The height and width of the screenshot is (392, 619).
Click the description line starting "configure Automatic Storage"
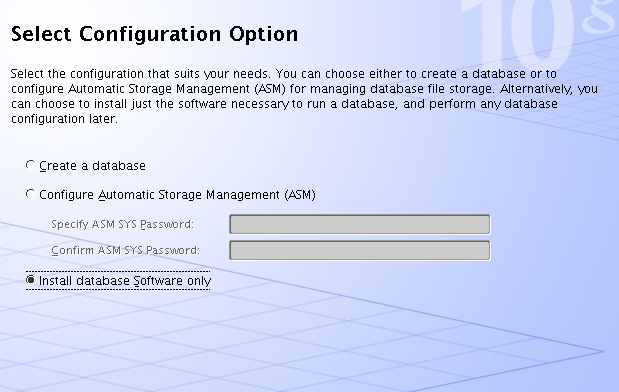tap(304, 89)
